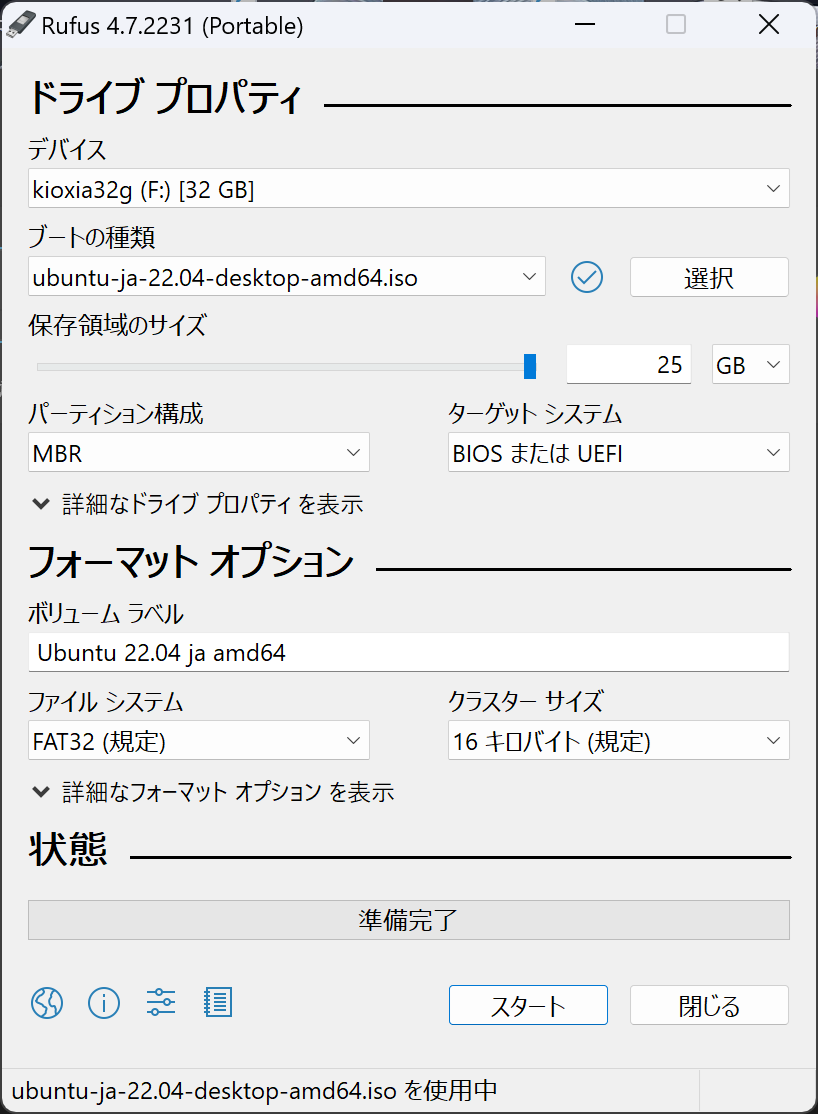Click the Rufus USB title bar icon
The image size is (818, 1114).
(21, 25)
